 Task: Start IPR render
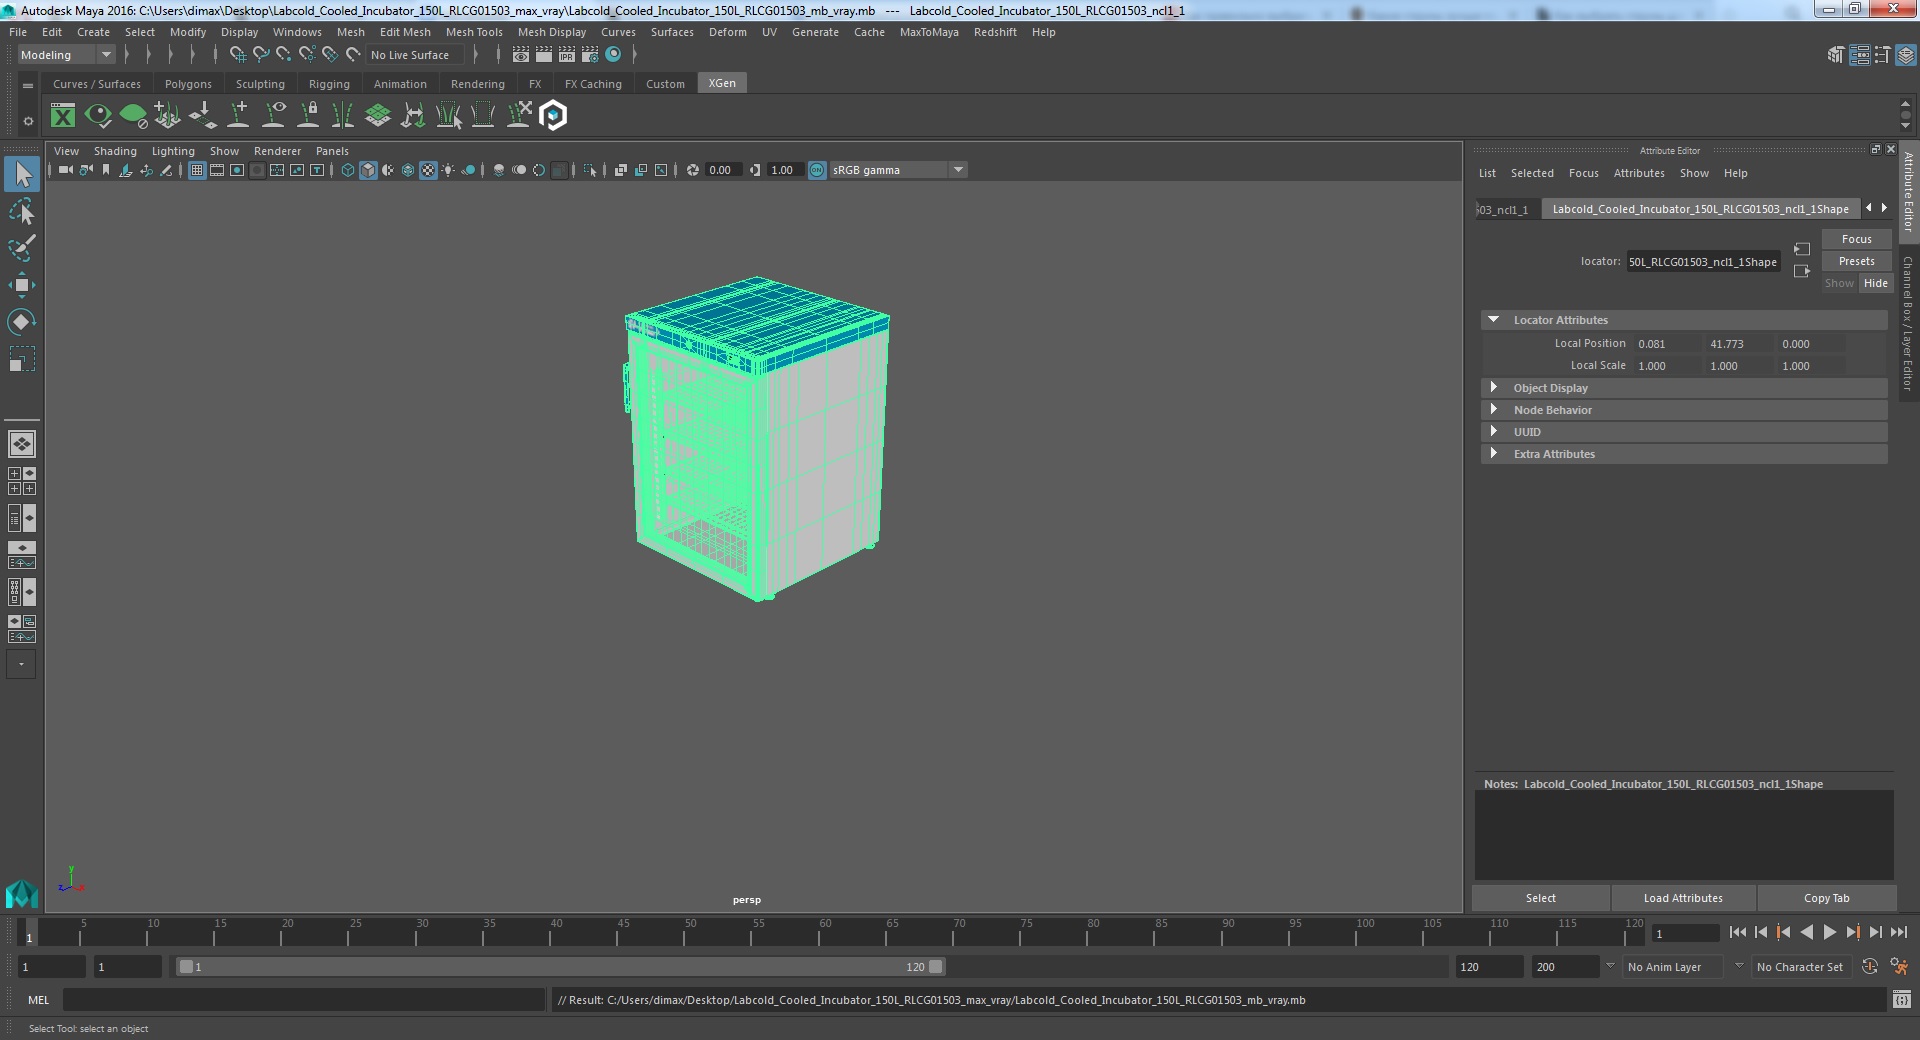[567, 55]
